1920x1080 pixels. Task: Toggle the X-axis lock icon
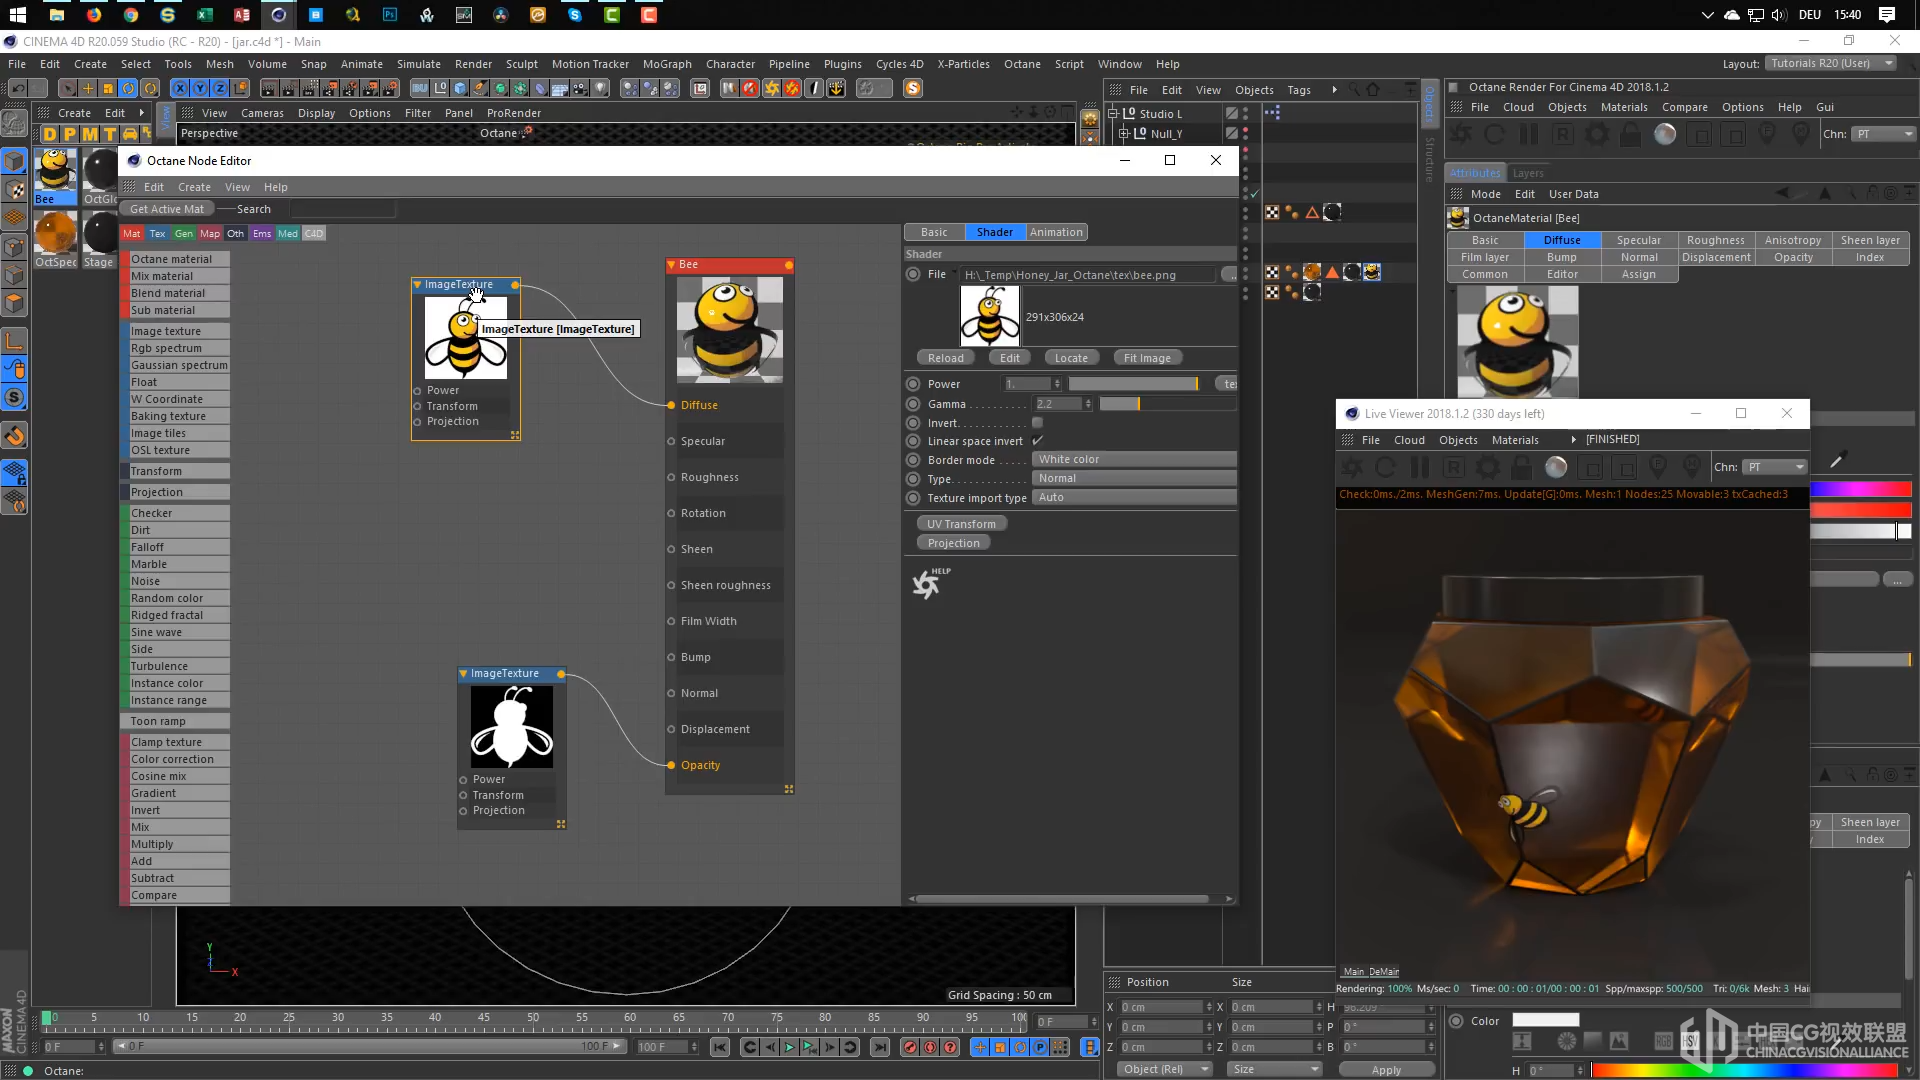tap(180, 88)
